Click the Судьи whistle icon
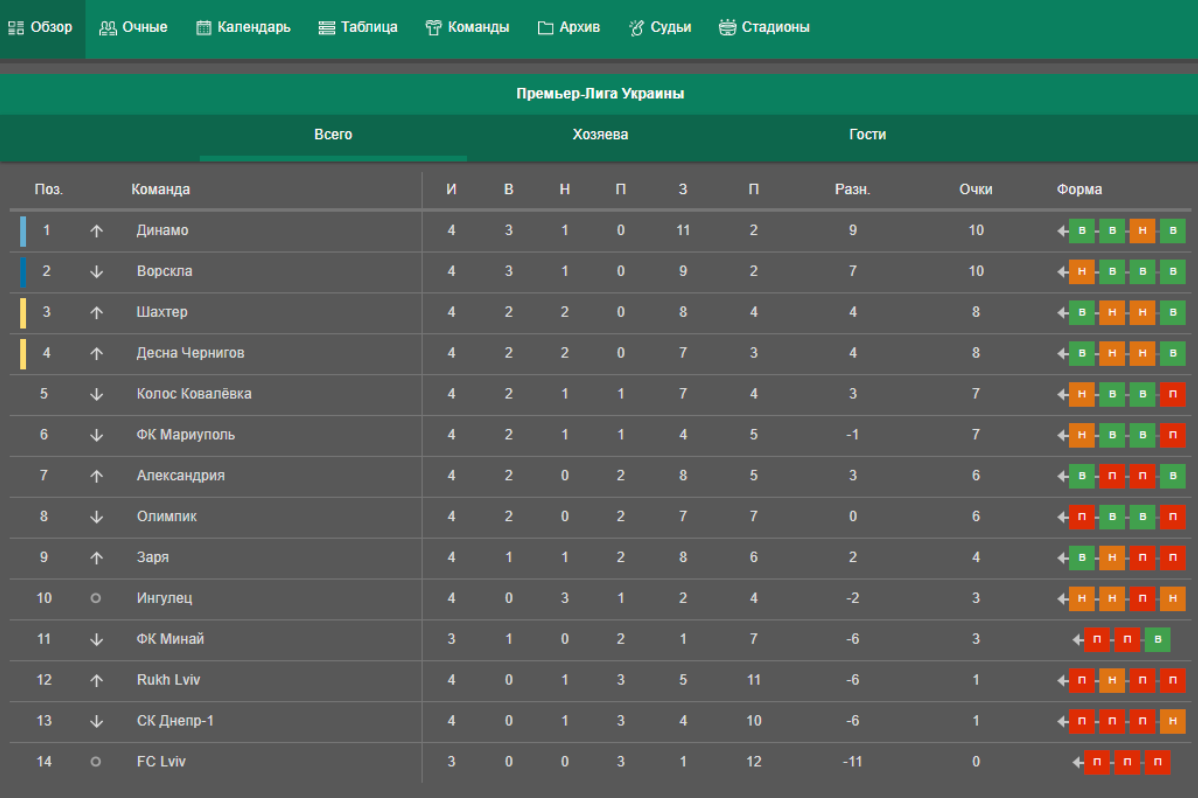This screenshot has height=800, width=1198. click(x=636, y=28)
